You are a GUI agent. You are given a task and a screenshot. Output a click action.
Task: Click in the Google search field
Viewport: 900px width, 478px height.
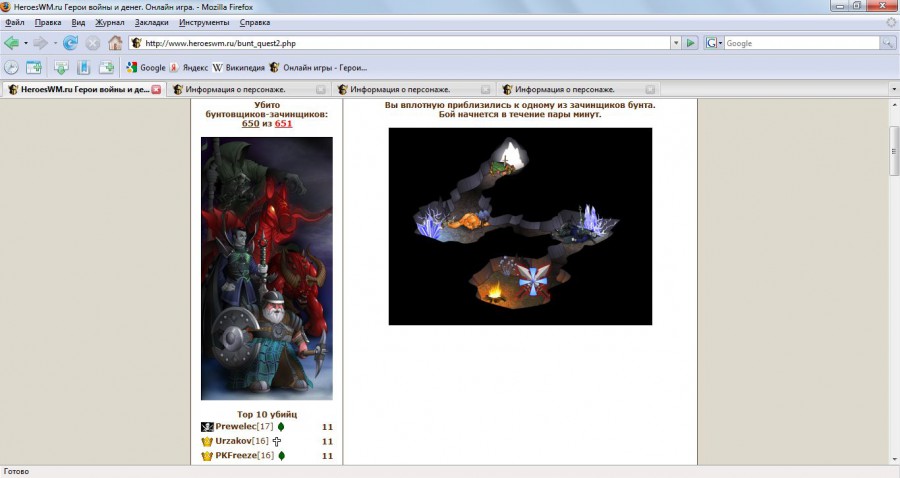[800, 43]
